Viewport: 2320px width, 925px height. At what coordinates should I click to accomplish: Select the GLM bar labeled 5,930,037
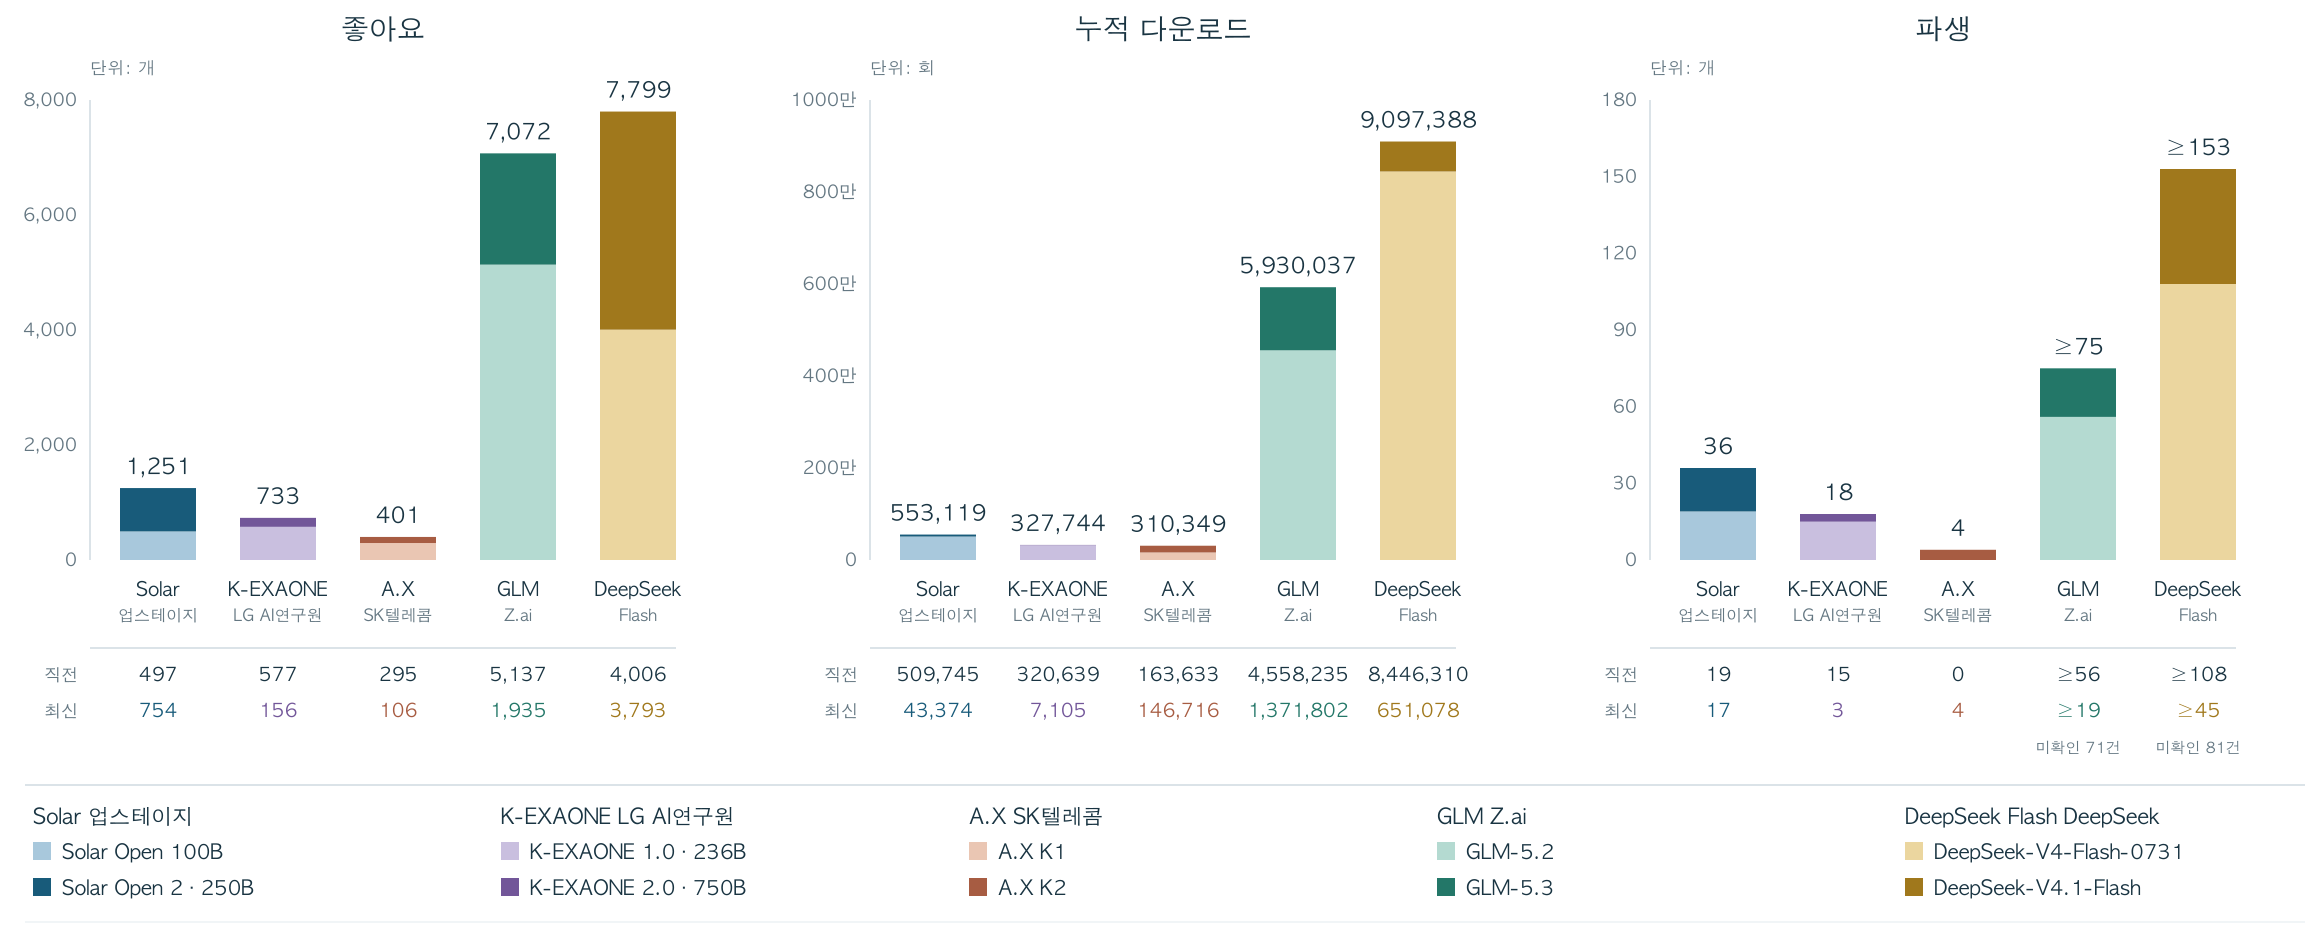coord(1298,423)
